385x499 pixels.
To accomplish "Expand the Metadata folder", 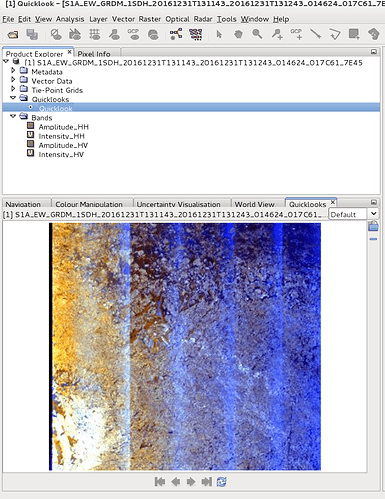I will pyautogui.click(x=13, y=71).
